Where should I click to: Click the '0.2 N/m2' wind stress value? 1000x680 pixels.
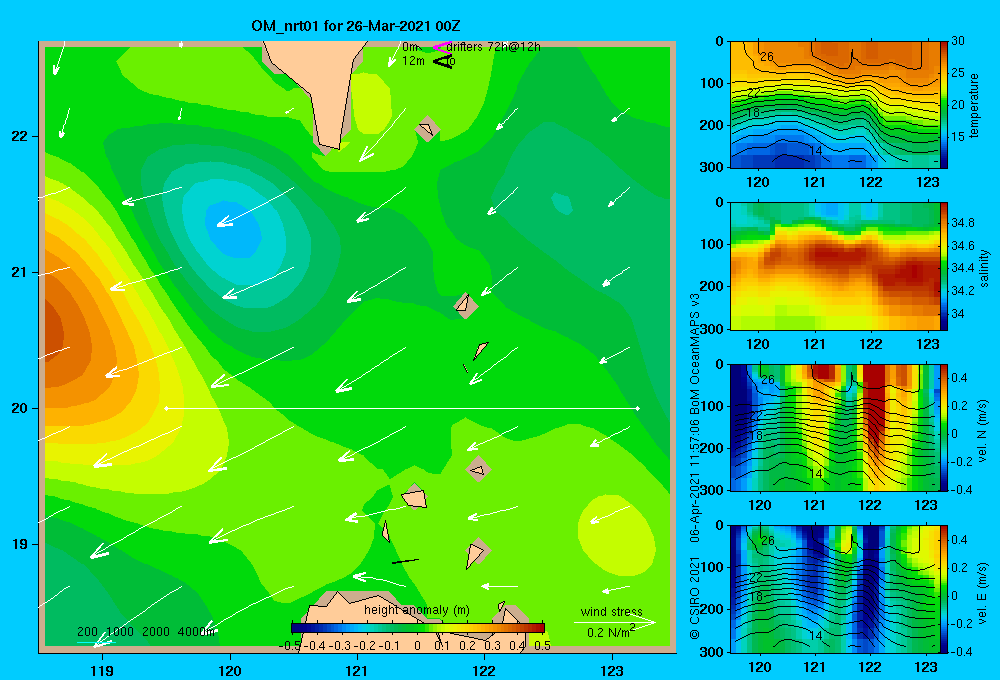pyautogui.click(x=610, y=632)
